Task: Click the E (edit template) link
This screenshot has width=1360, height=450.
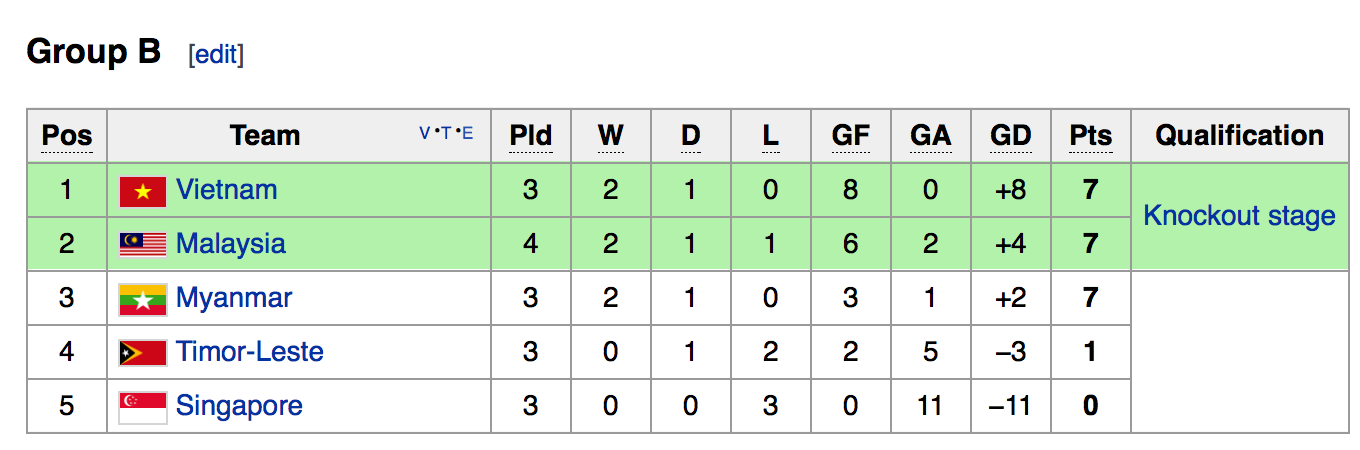Action: (467, 133)
